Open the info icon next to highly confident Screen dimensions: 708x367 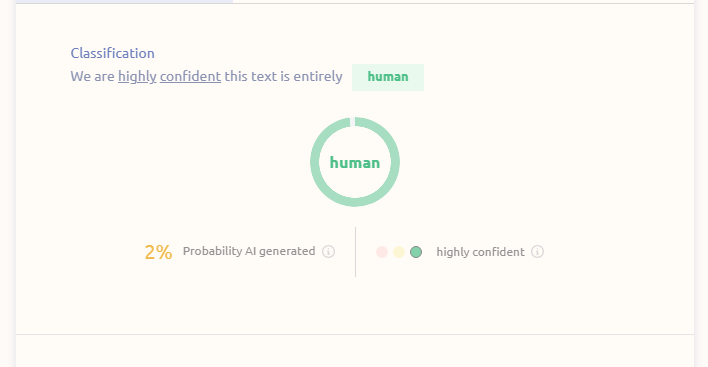pyautogui.click(x=537, y=251)
